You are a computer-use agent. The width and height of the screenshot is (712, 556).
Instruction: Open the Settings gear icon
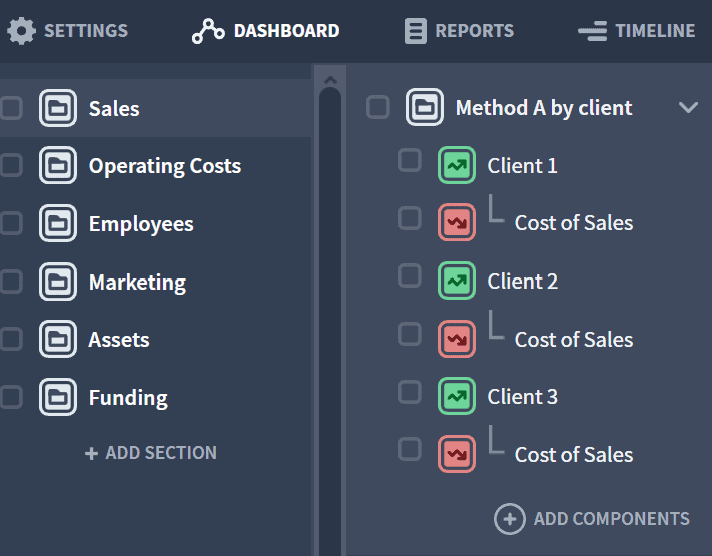pyautogui.click(x=21, y=31)
